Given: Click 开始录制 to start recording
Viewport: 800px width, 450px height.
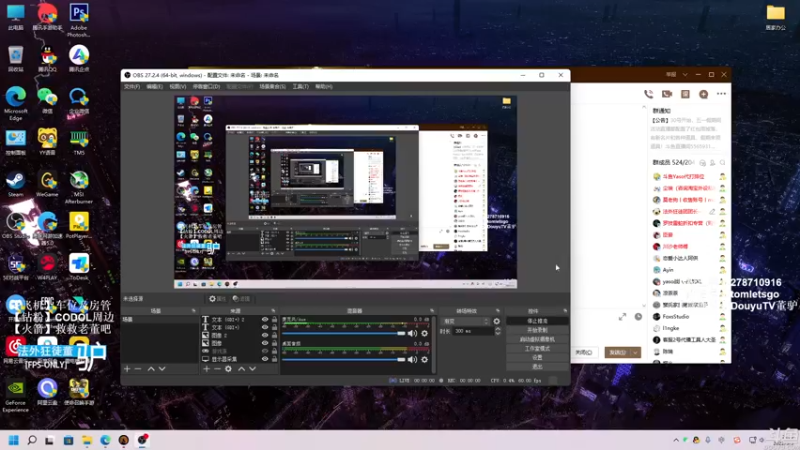Looking at the screenshot, I should click(x=537, y=330).
